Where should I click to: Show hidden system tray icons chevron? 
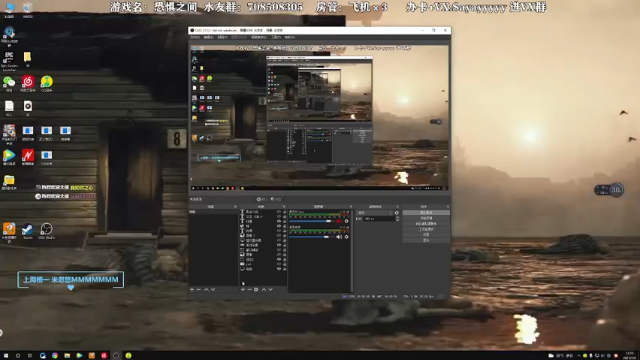tap(578, 356)
